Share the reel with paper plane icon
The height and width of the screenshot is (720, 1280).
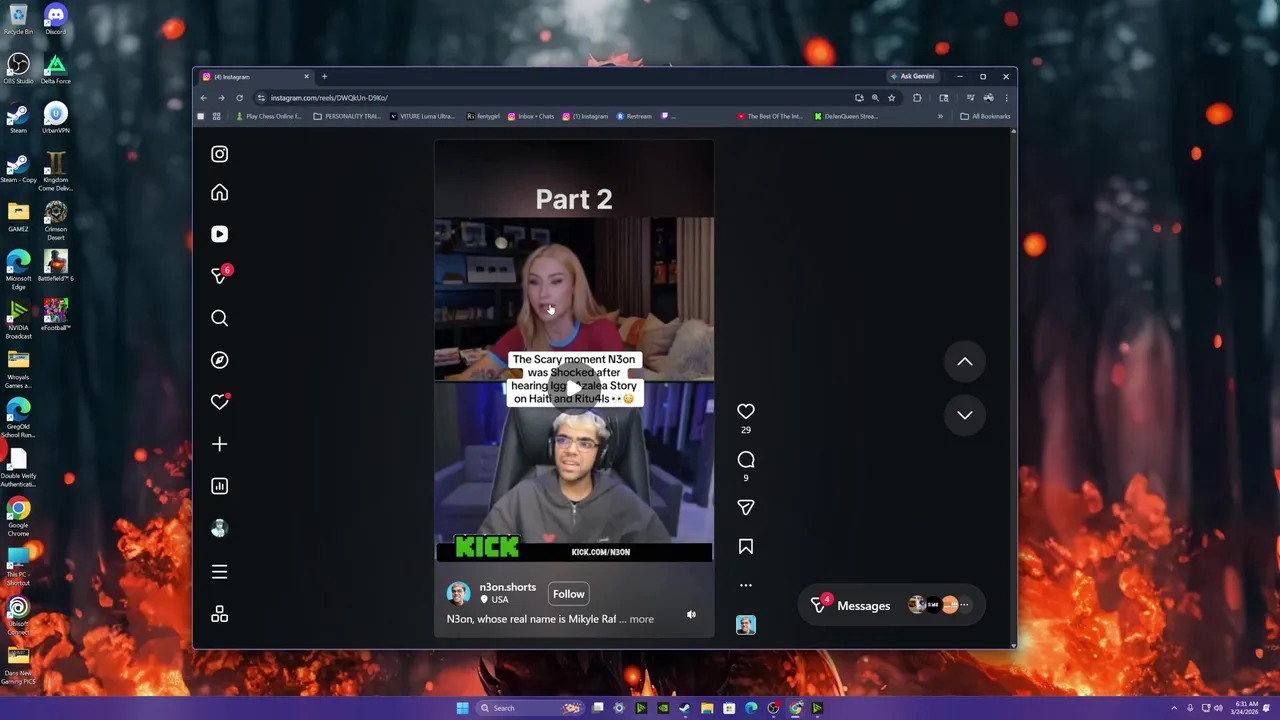pyautogui.click(x=745, y=508)
